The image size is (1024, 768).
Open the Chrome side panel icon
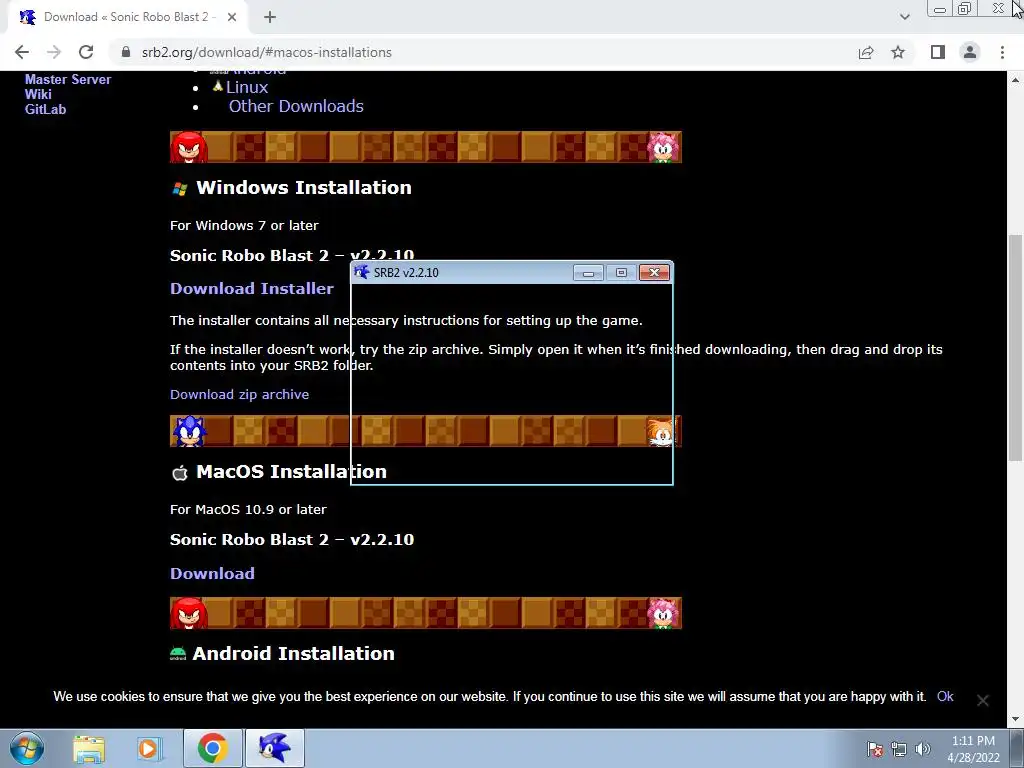point(938,52)
